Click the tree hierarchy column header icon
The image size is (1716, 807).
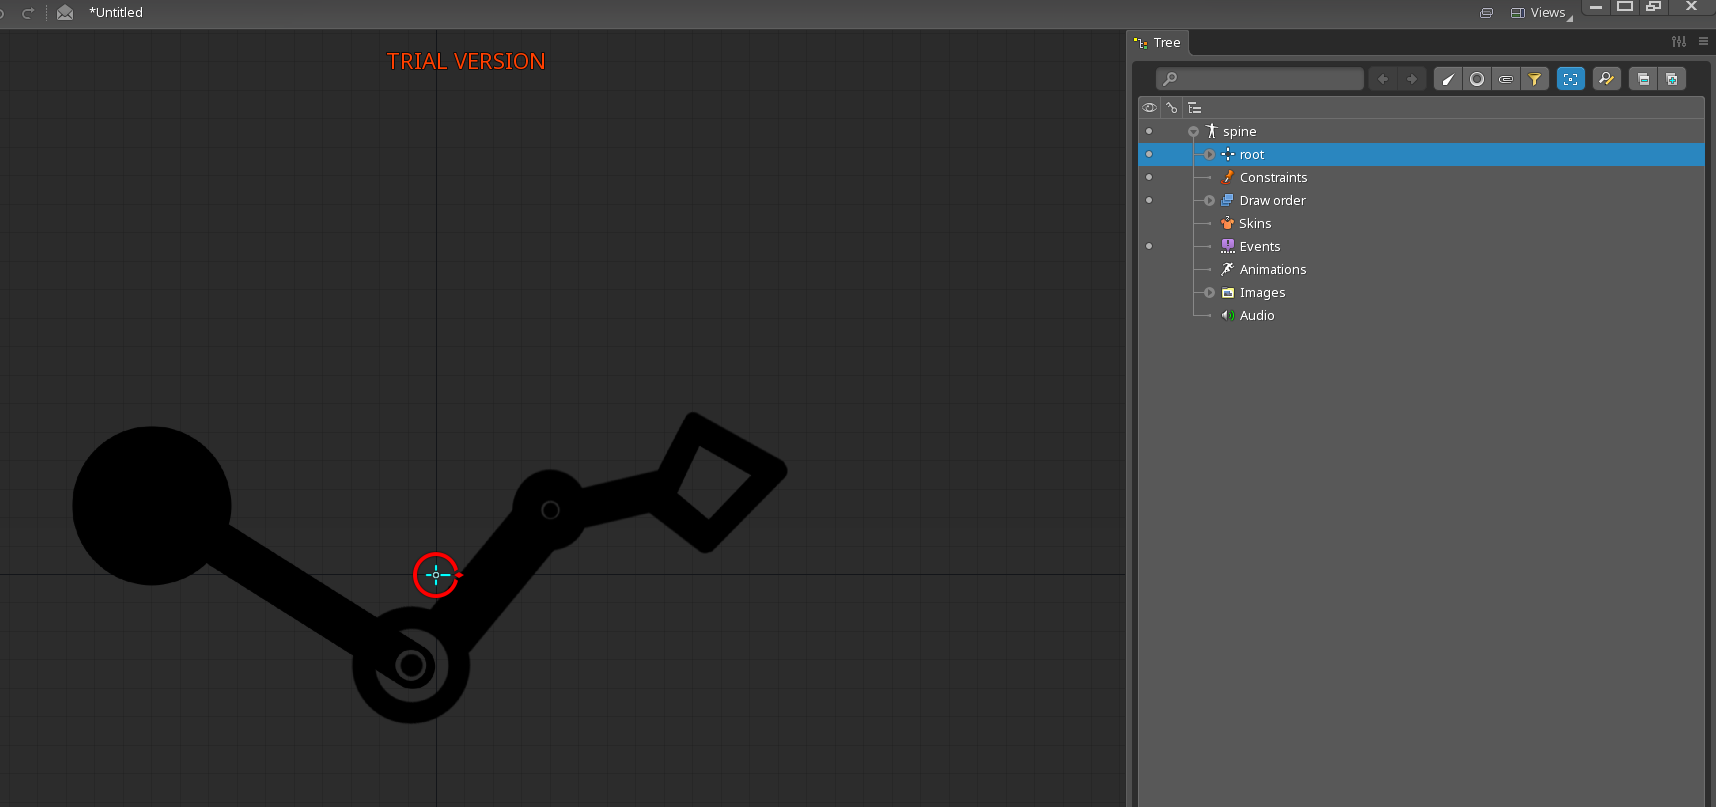click(1195, 108)
